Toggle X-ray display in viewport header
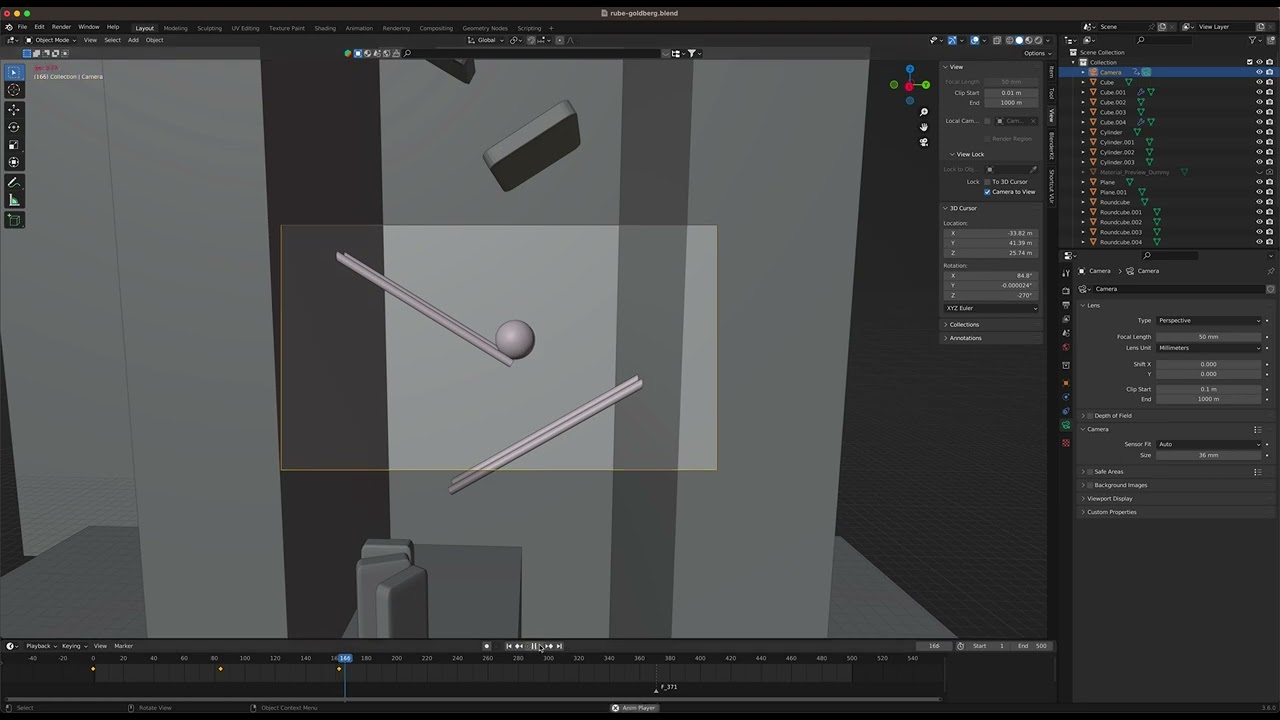Screen dimensions: 1280x720 [997, 40]
